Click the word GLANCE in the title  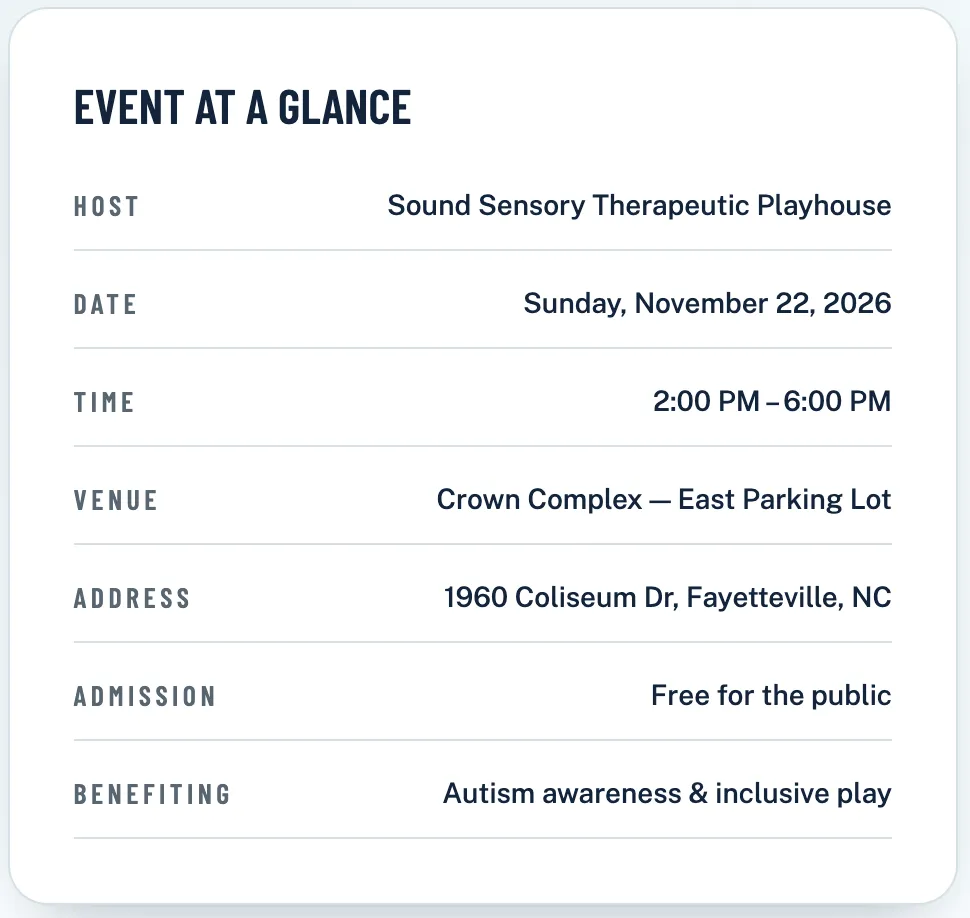click(x=345, y=108)
